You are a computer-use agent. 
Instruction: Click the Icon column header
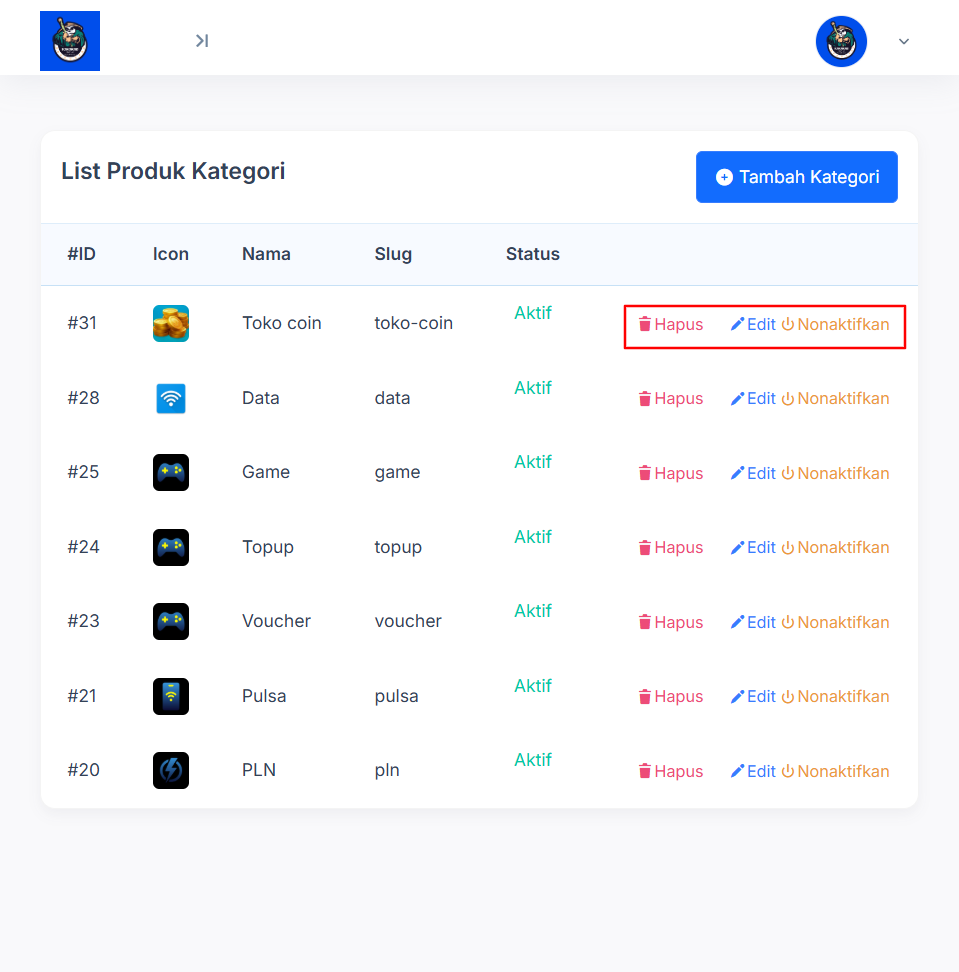170,254
